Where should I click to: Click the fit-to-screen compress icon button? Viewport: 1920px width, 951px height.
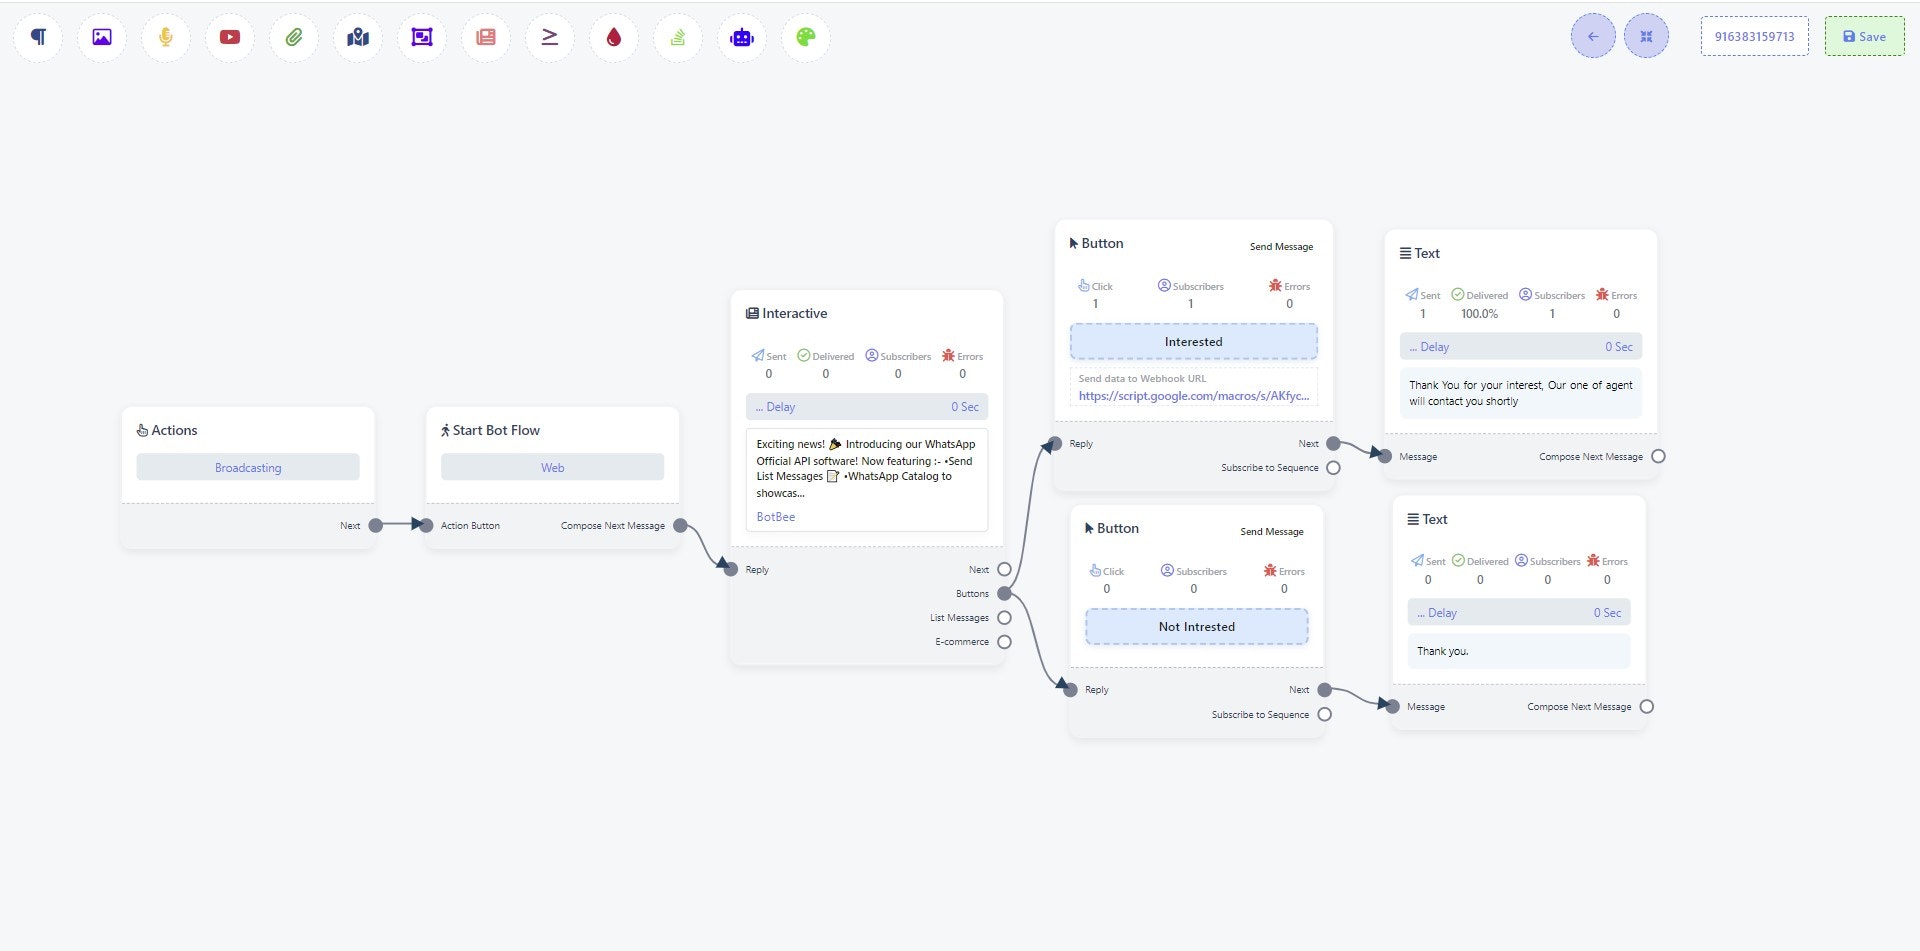[1646, 36]
